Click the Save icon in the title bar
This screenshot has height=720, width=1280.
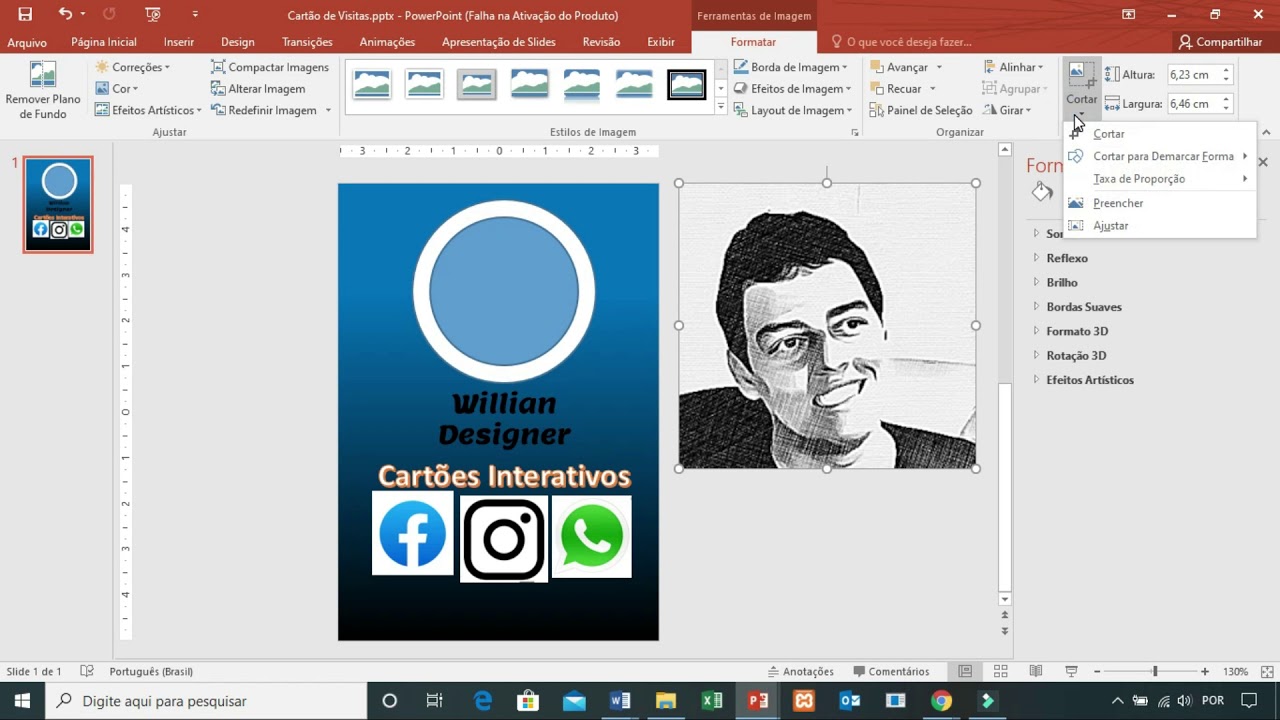coord(25,15)
